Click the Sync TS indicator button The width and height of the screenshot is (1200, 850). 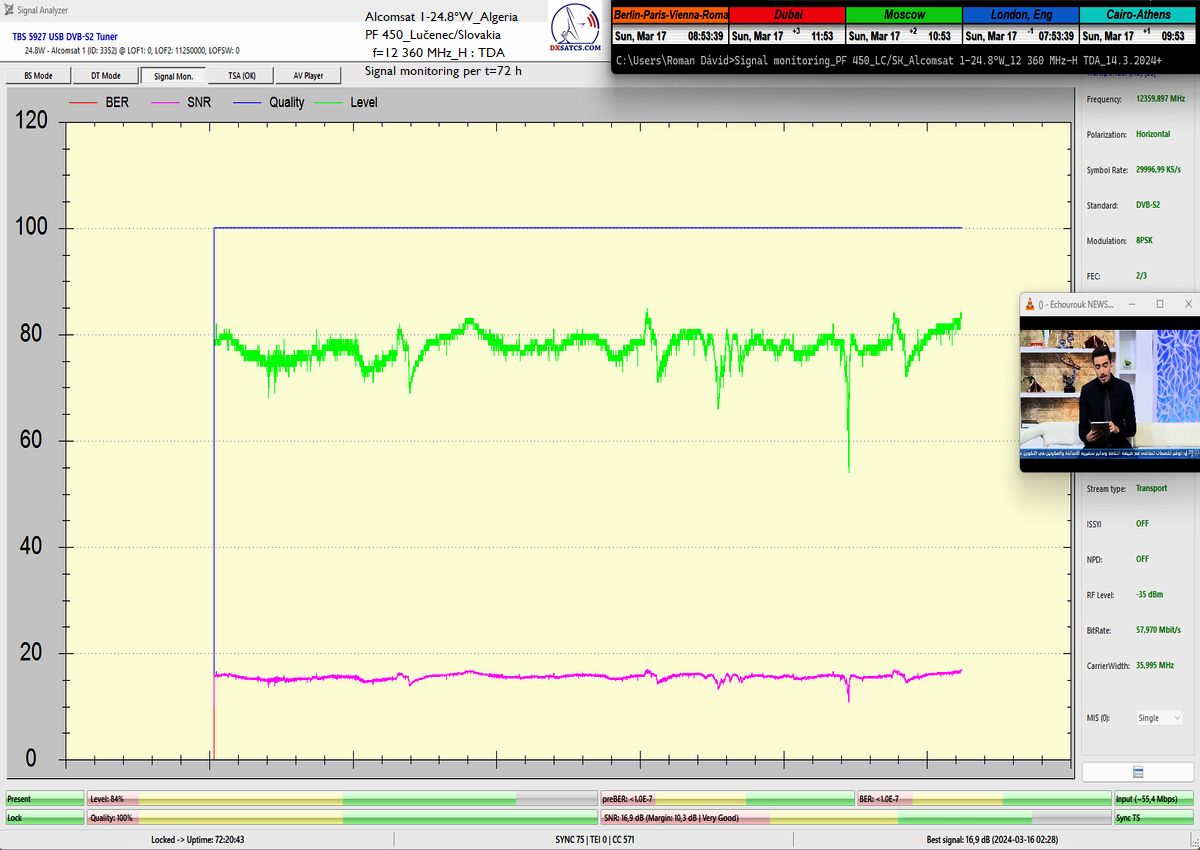click(1154, 817)
